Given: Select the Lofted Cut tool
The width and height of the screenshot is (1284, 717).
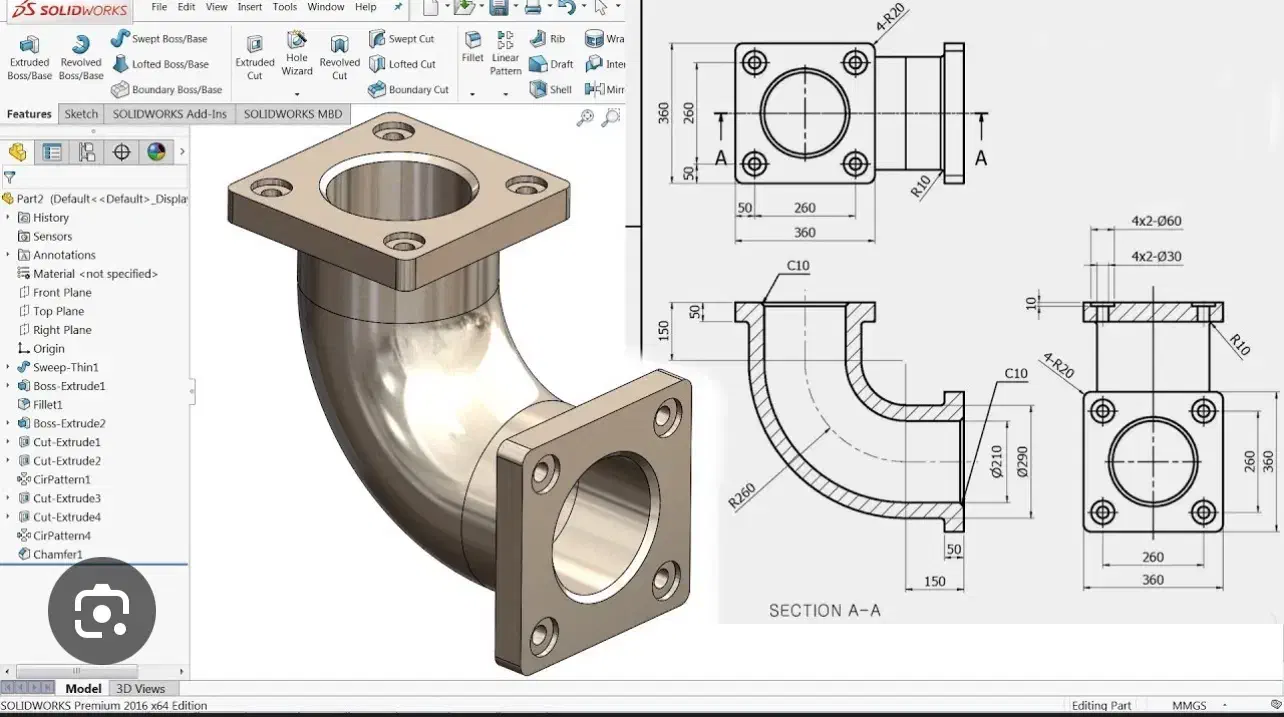Looking at the screenshot, I should point(403,64).
